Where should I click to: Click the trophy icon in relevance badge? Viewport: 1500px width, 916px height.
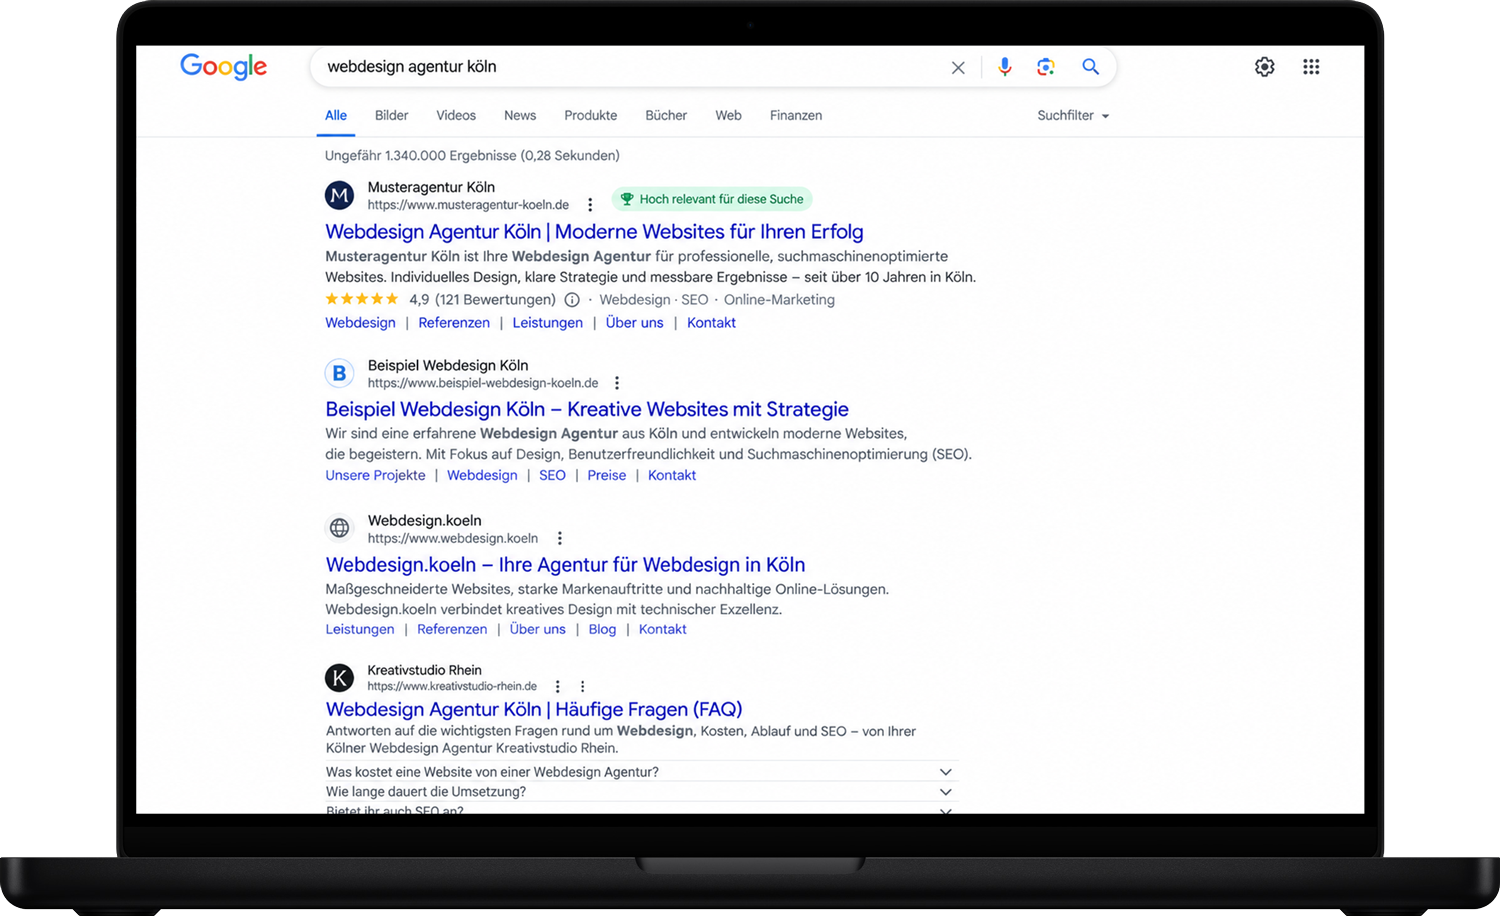click(627, 199)
